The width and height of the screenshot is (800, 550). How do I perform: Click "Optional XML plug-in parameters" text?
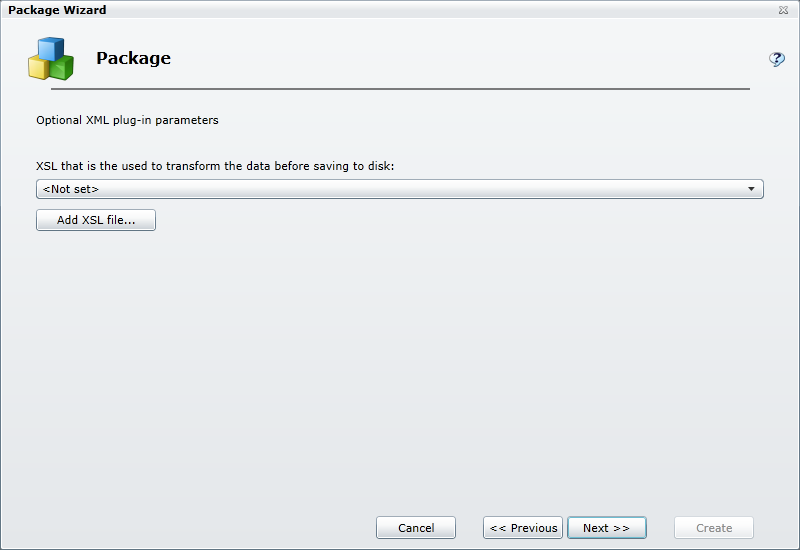point(127,120)
